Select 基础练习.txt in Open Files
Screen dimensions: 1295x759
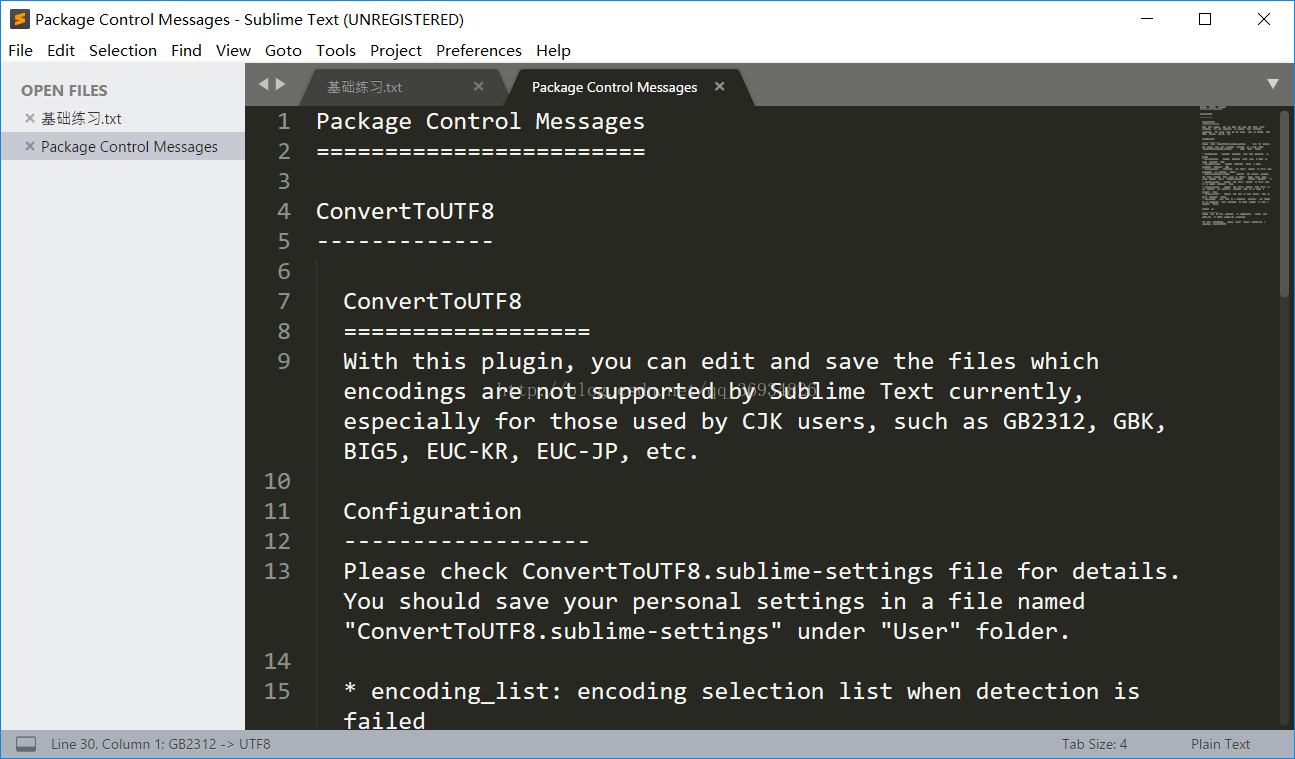point(81,118)
